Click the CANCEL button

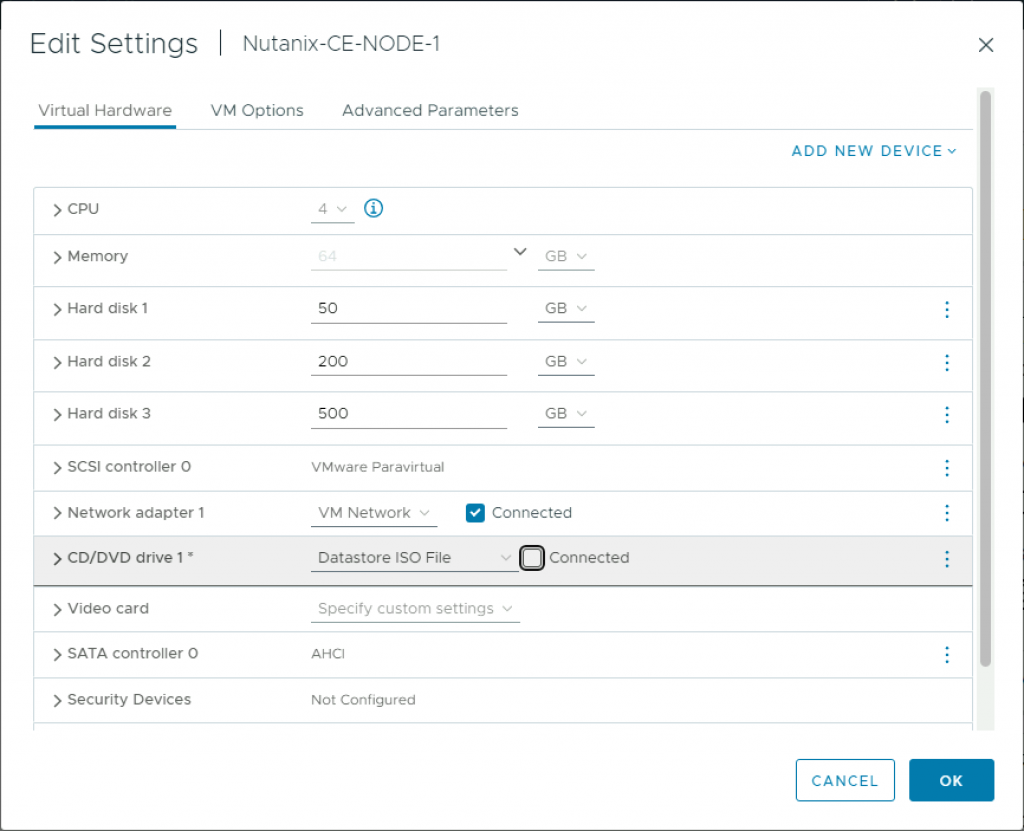point(845,780)
